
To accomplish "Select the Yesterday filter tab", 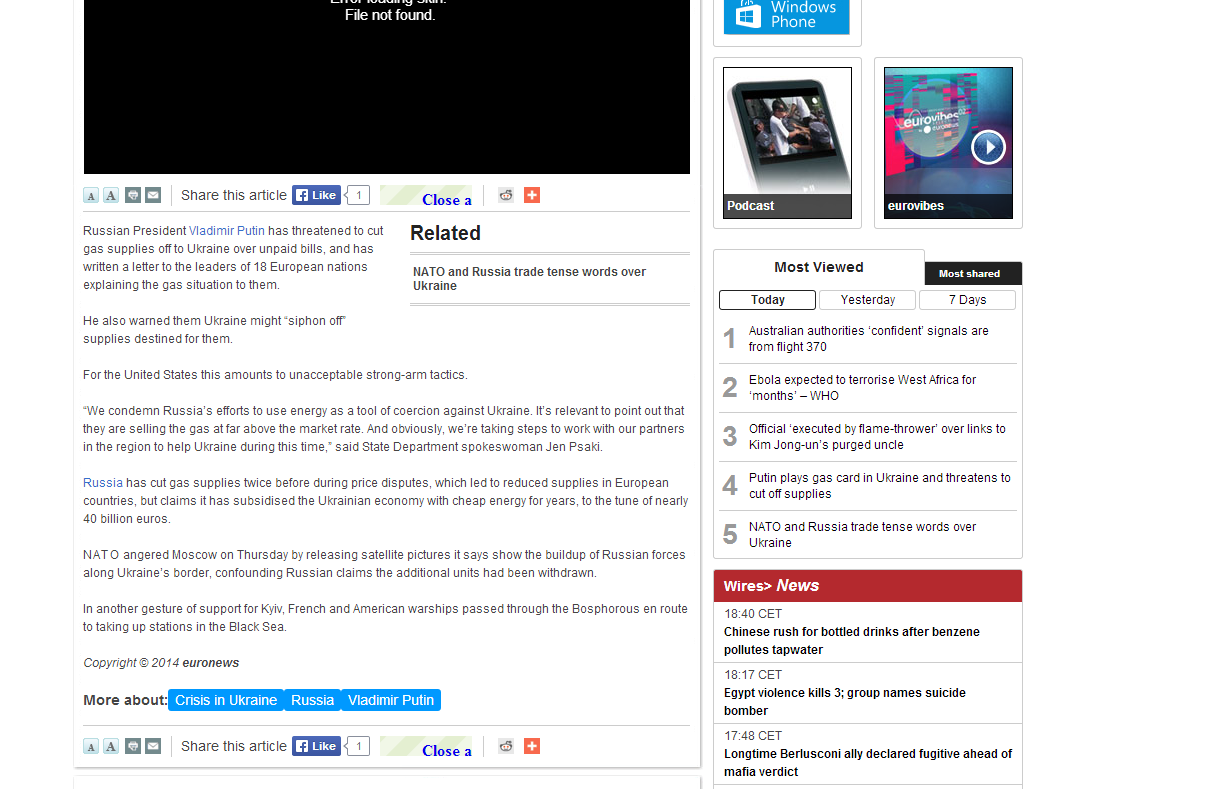I will (868, 300).
